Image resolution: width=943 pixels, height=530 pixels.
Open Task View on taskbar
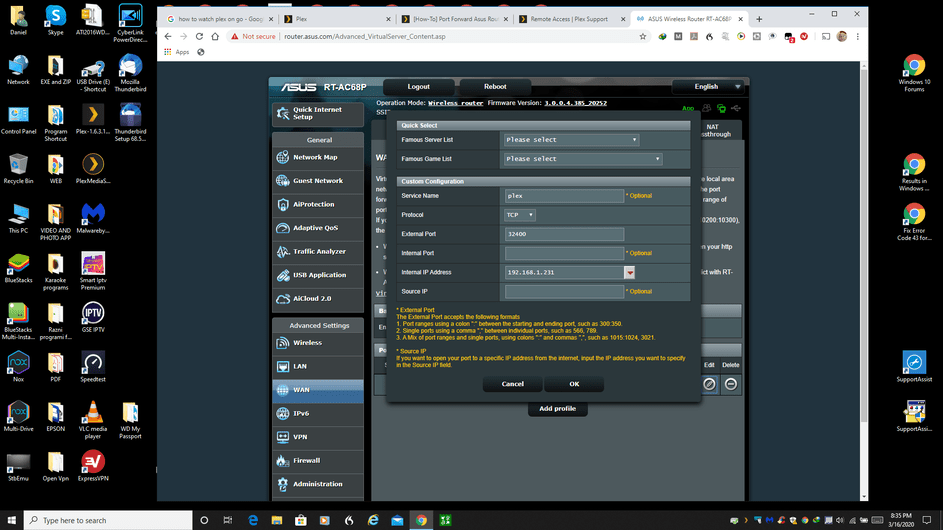tap(227, 520)
